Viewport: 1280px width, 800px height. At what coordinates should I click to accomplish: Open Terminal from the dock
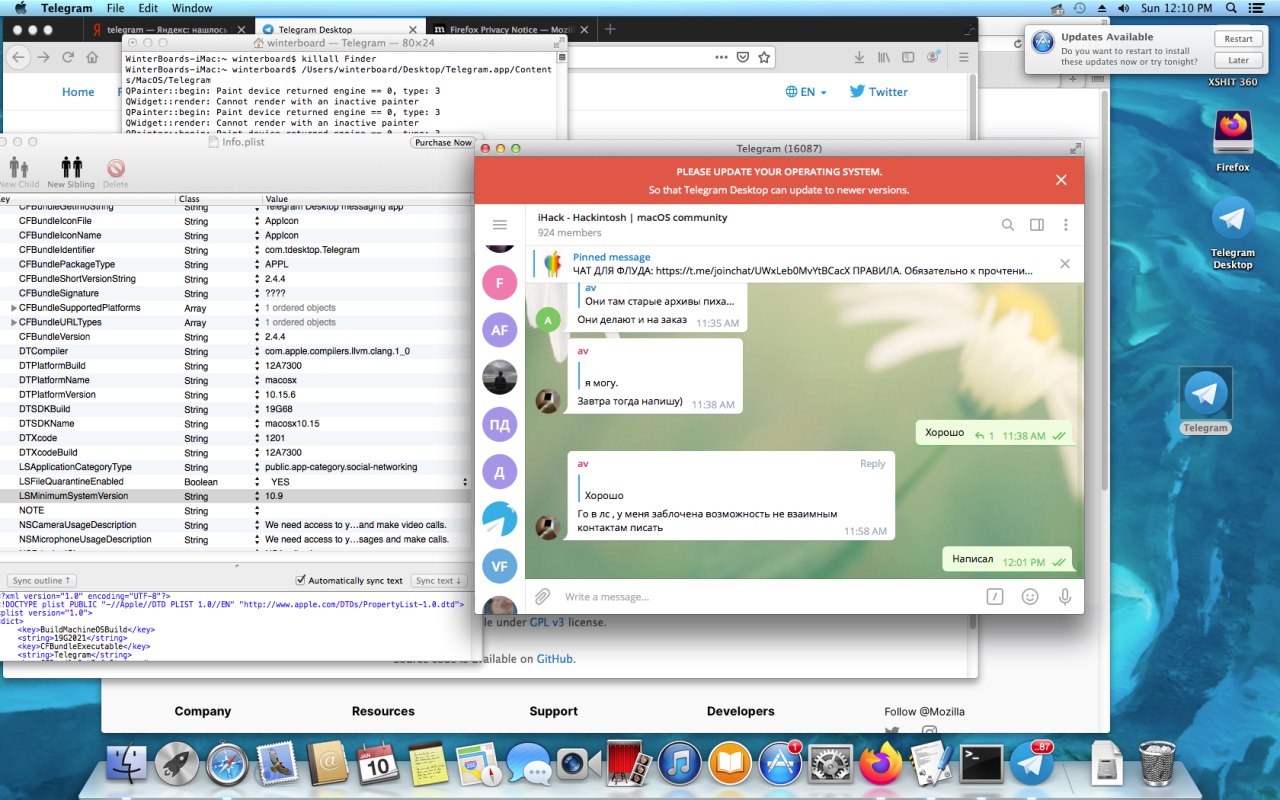pos(981,764)
